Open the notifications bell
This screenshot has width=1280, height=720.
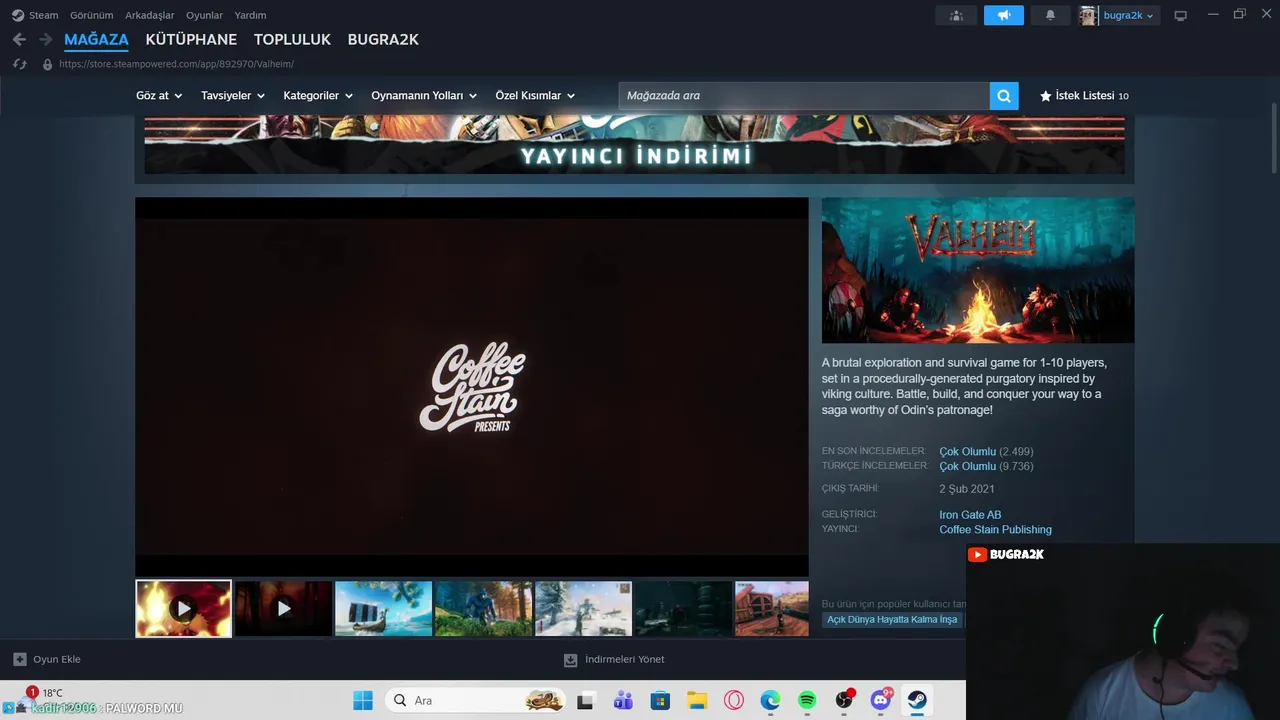coord(1050,15)
